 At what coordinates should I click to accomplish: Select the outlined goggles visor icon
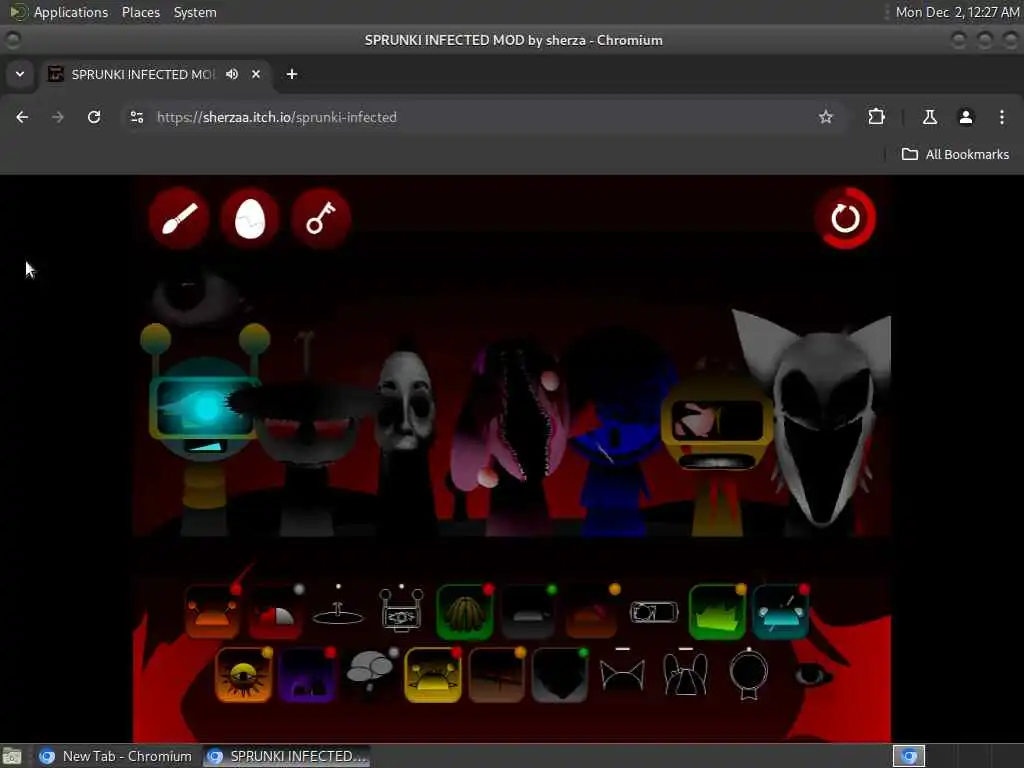click(654, 612)
